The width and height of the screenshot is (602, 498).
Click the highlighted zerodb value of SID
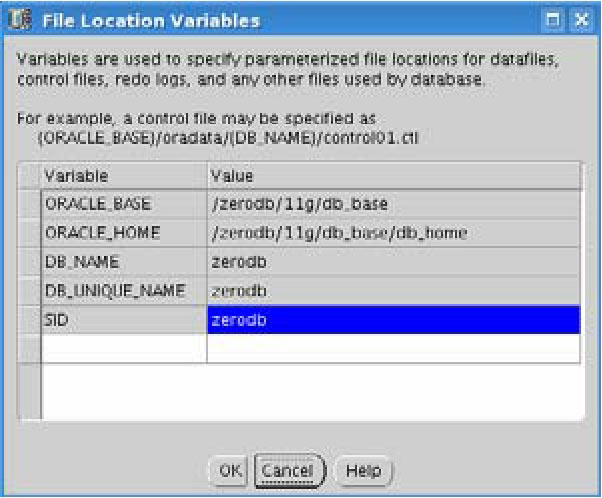394,319
